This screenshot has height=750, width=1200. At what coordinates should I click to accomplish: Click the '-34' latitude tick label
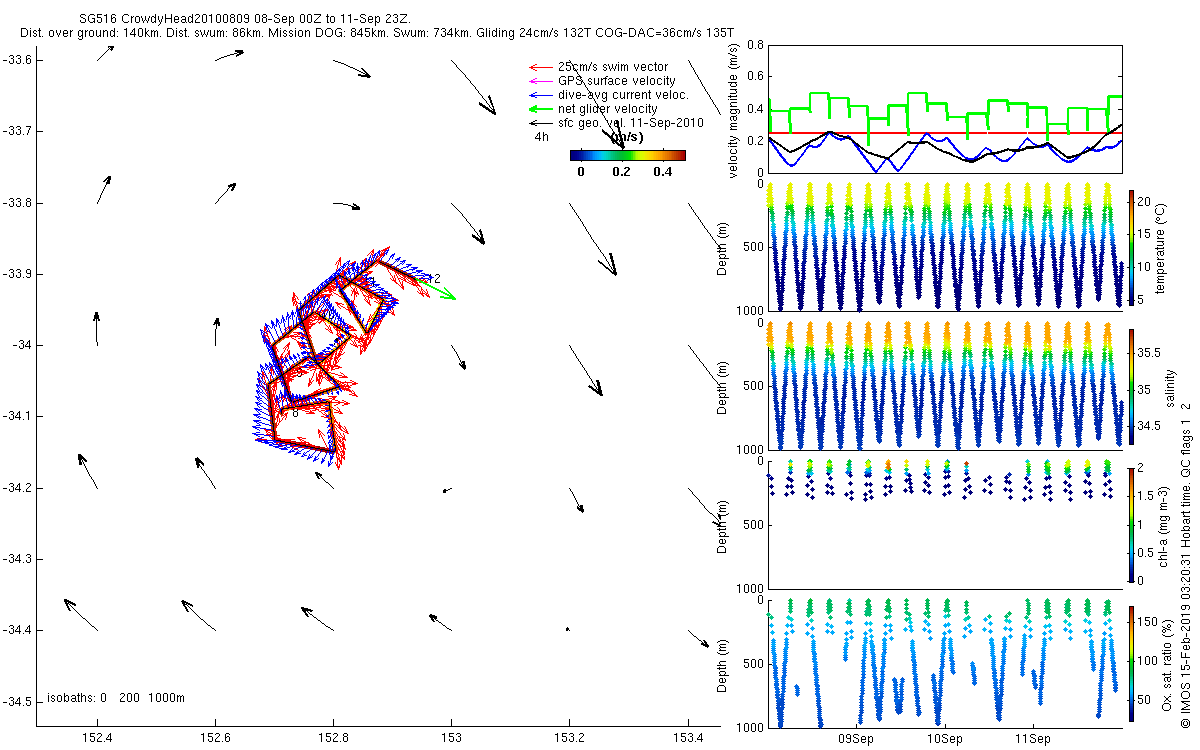(x=23, y=345)
